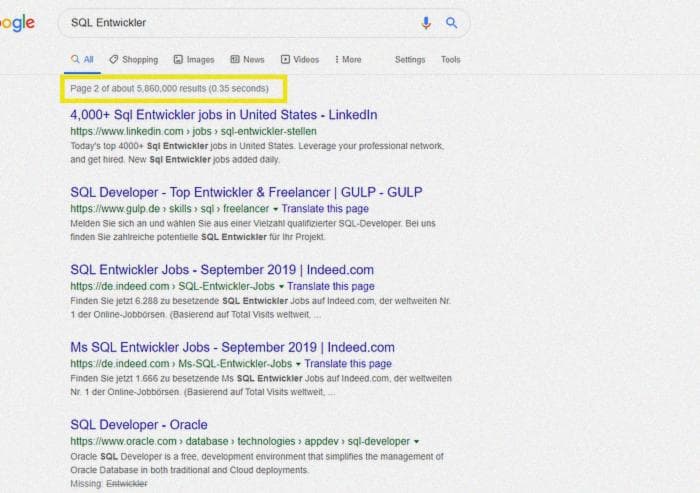This screenshot has width=700, height=493.
Task: Translate the Ms-SQL-Entwickler-Jobs Indeed page
Action: click(348, 364)
